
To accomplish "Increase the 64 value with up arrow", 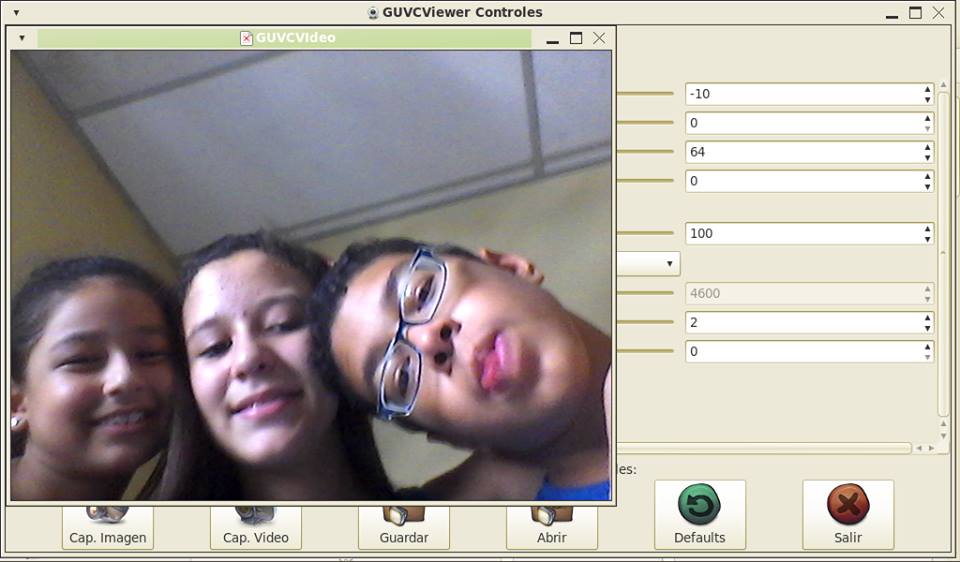I will coord(928,147).
